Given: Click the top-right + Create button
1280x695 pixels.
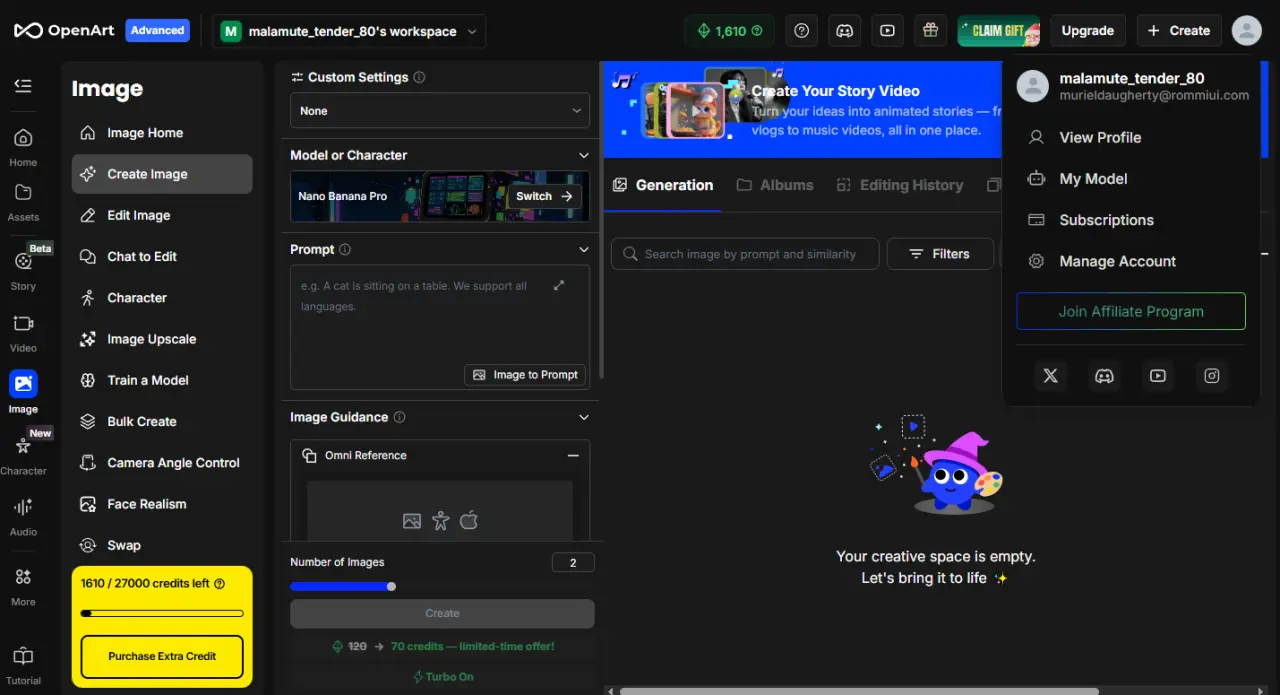Looking at the screenshot, I should point(1179,31).
